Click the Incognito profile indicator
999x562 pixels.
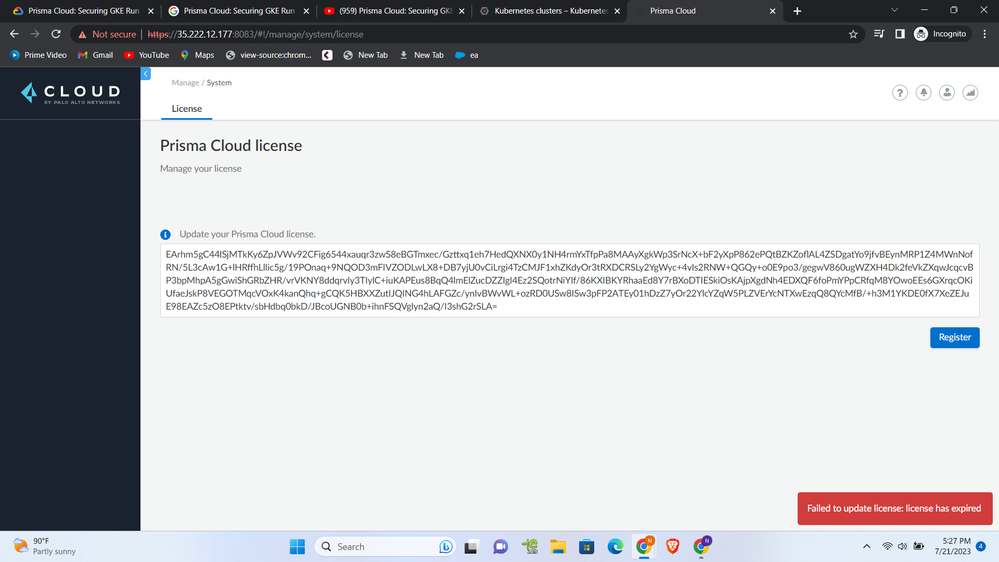tap(940, 34)
